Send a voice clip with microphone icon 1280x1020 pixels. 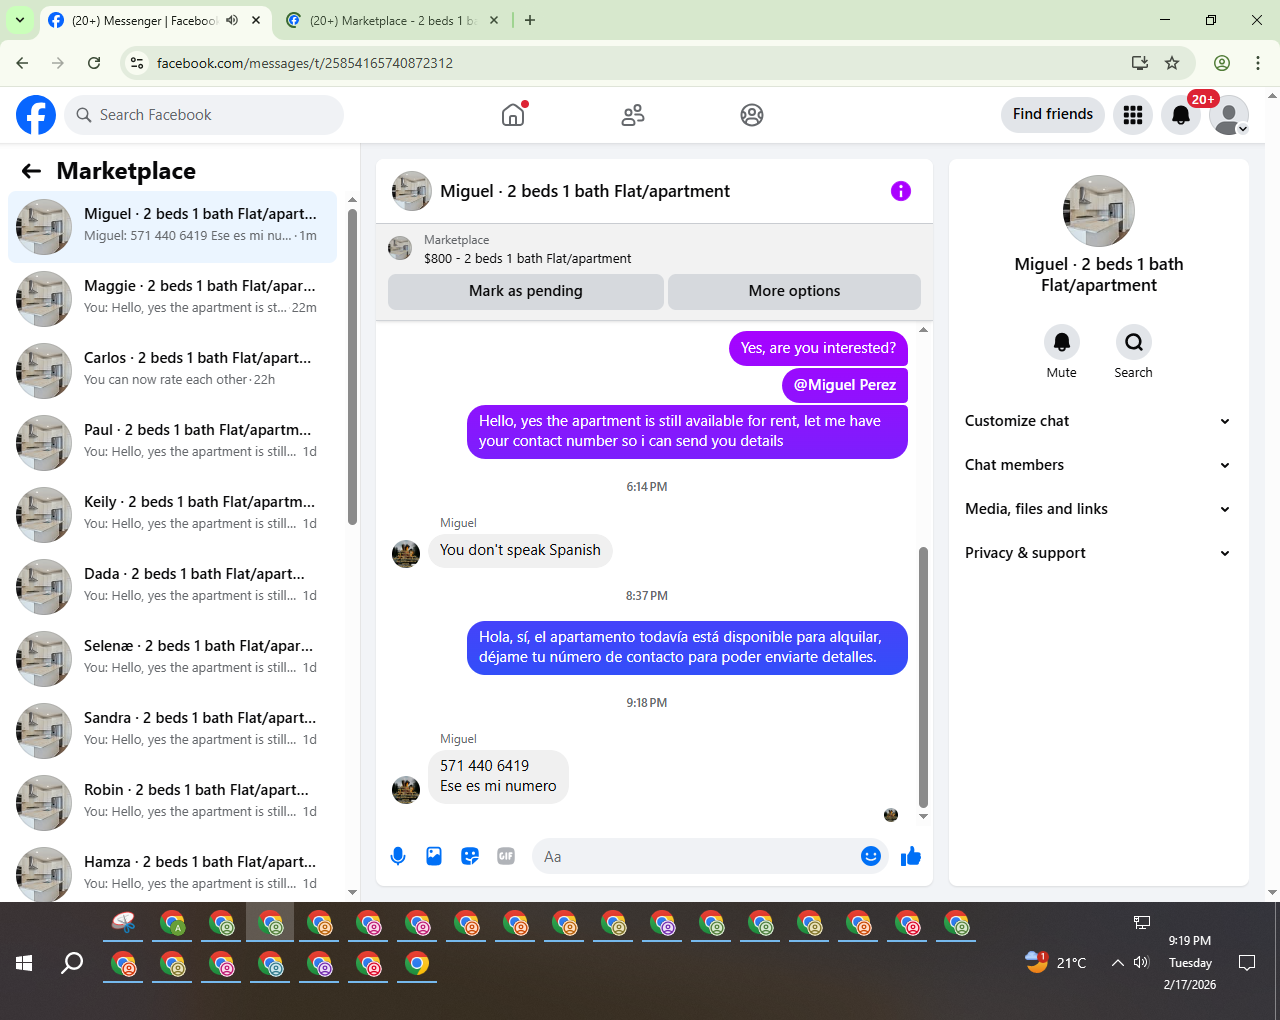(398, 856)
